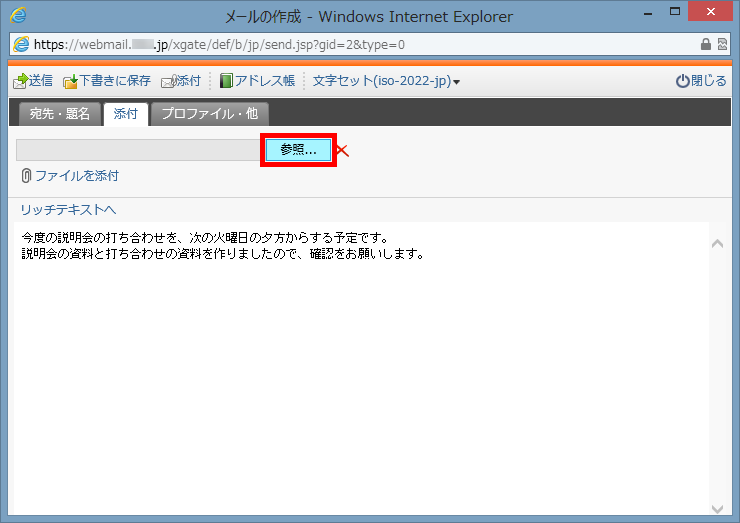Remove the attachment row with the red X
Screen dimensions: 740x523
pyautogui.click(x=342, y=151)
